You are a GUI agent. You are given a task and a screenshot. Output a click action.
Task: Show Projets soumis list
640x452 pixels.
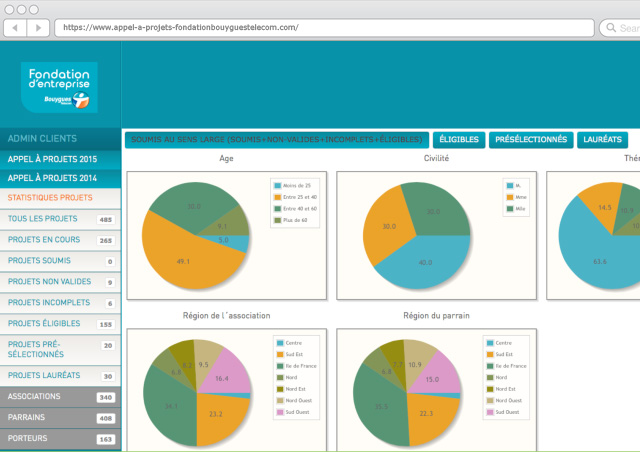coord(60,261)
